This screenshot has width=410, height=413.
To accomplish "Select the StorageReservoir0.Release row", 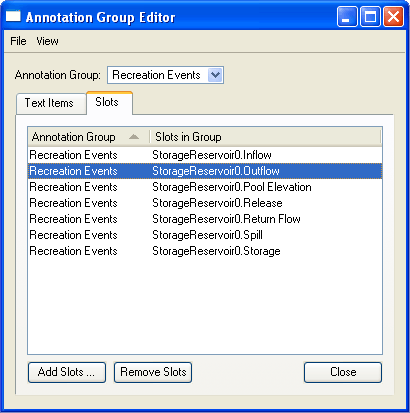I will click(205, 203).
